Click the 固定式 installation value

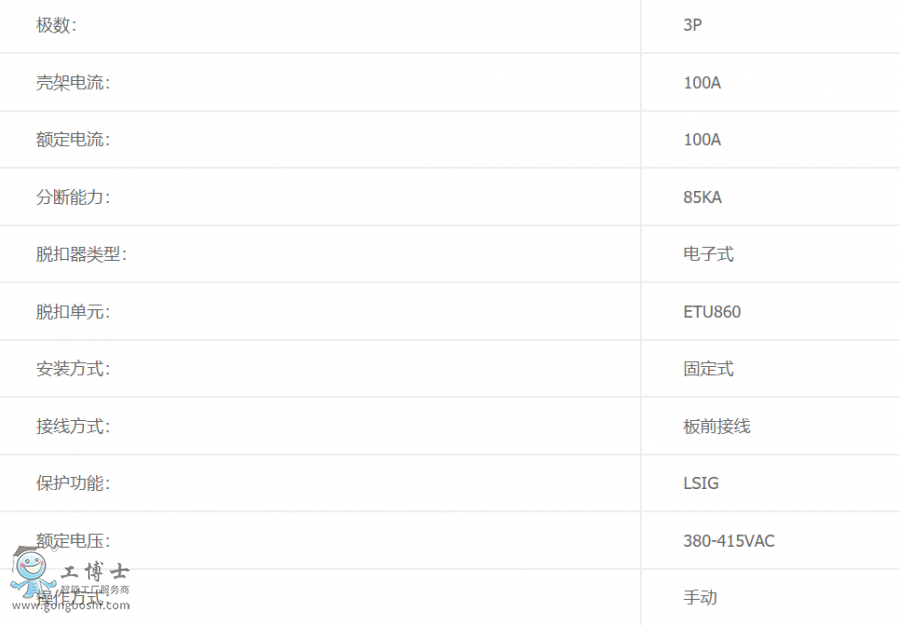708,369
